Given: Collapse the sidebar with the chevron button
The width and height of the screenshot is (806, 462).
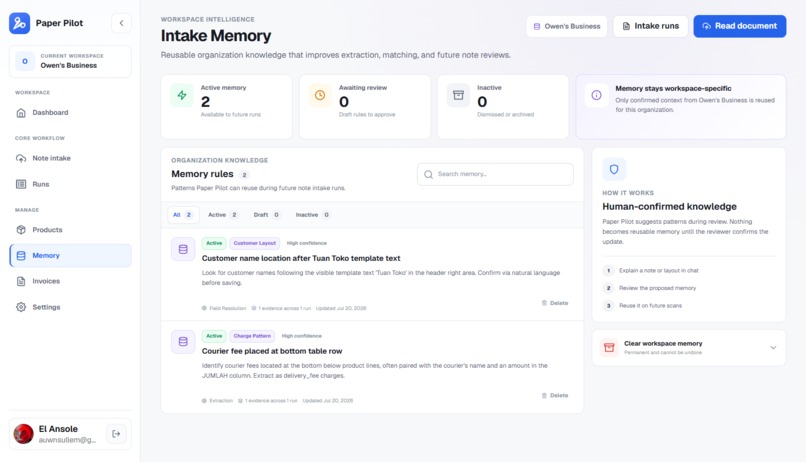Looking at the screenshot, I should coord(121,23).
